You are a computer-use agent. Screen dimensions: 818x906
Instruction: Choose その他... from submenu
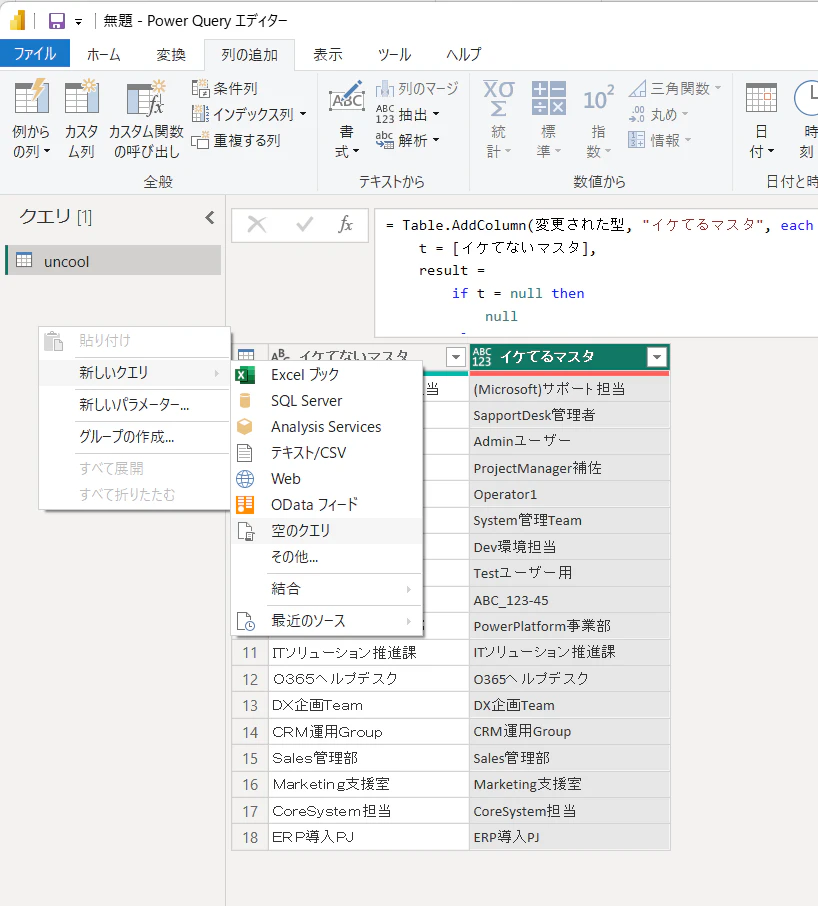click(327, 556)
